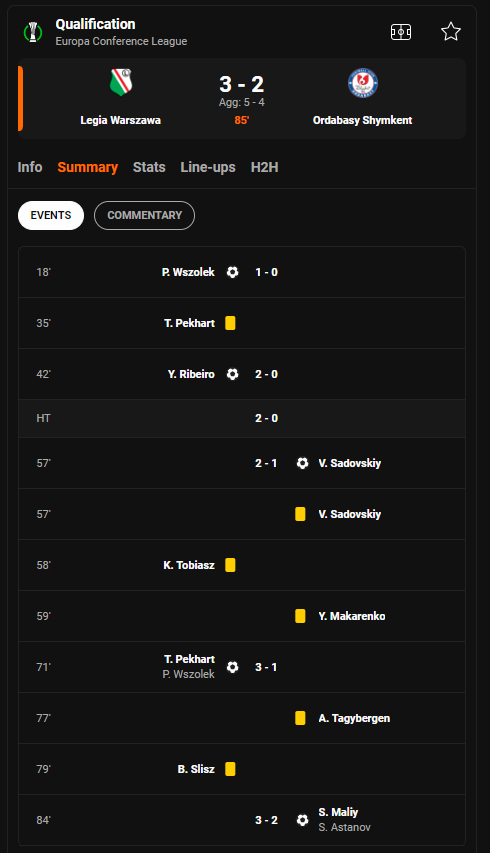This screenshot has height=853, width=490.
Task: Click the yellow card beside Y. Makarenko
Action: 300,616
